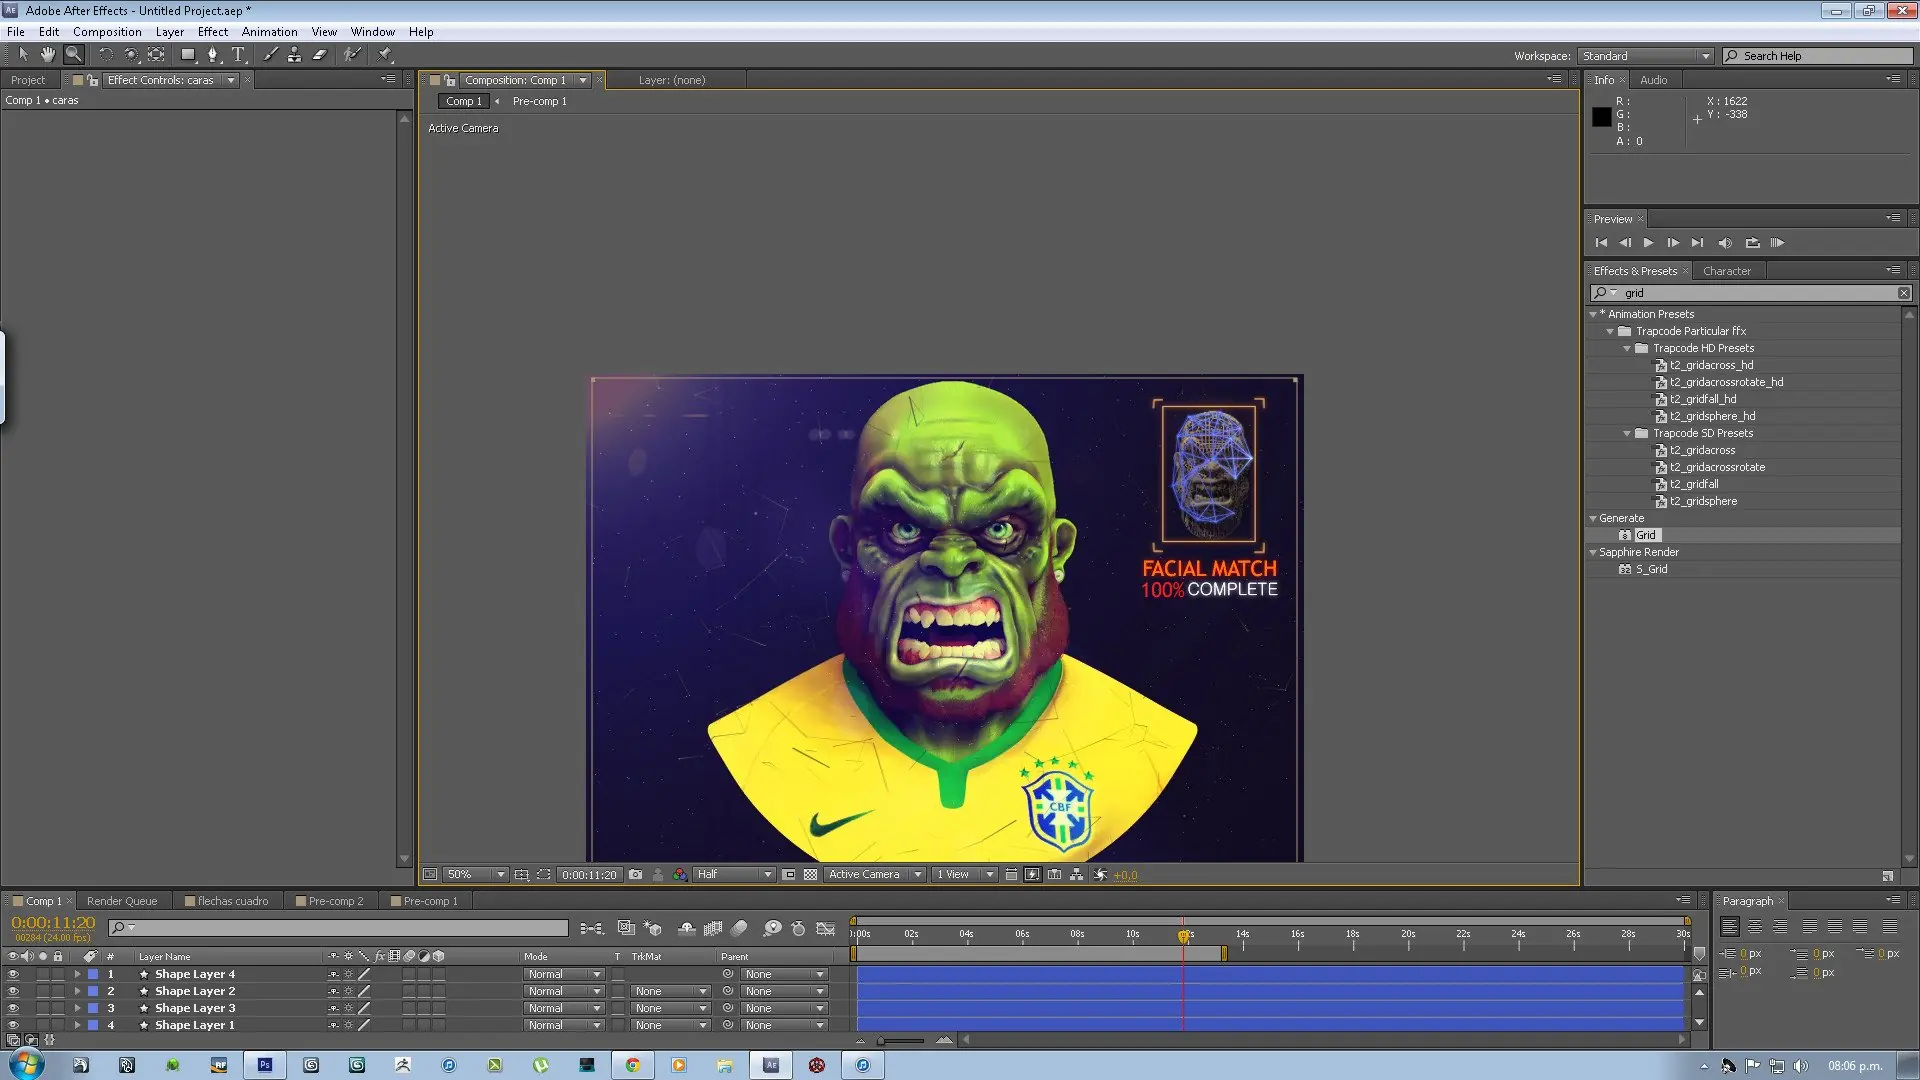Hide Shape Layer 2 with eye icon
Image resolution: width=1920 pixels, height=1080 pixels.
13,992
